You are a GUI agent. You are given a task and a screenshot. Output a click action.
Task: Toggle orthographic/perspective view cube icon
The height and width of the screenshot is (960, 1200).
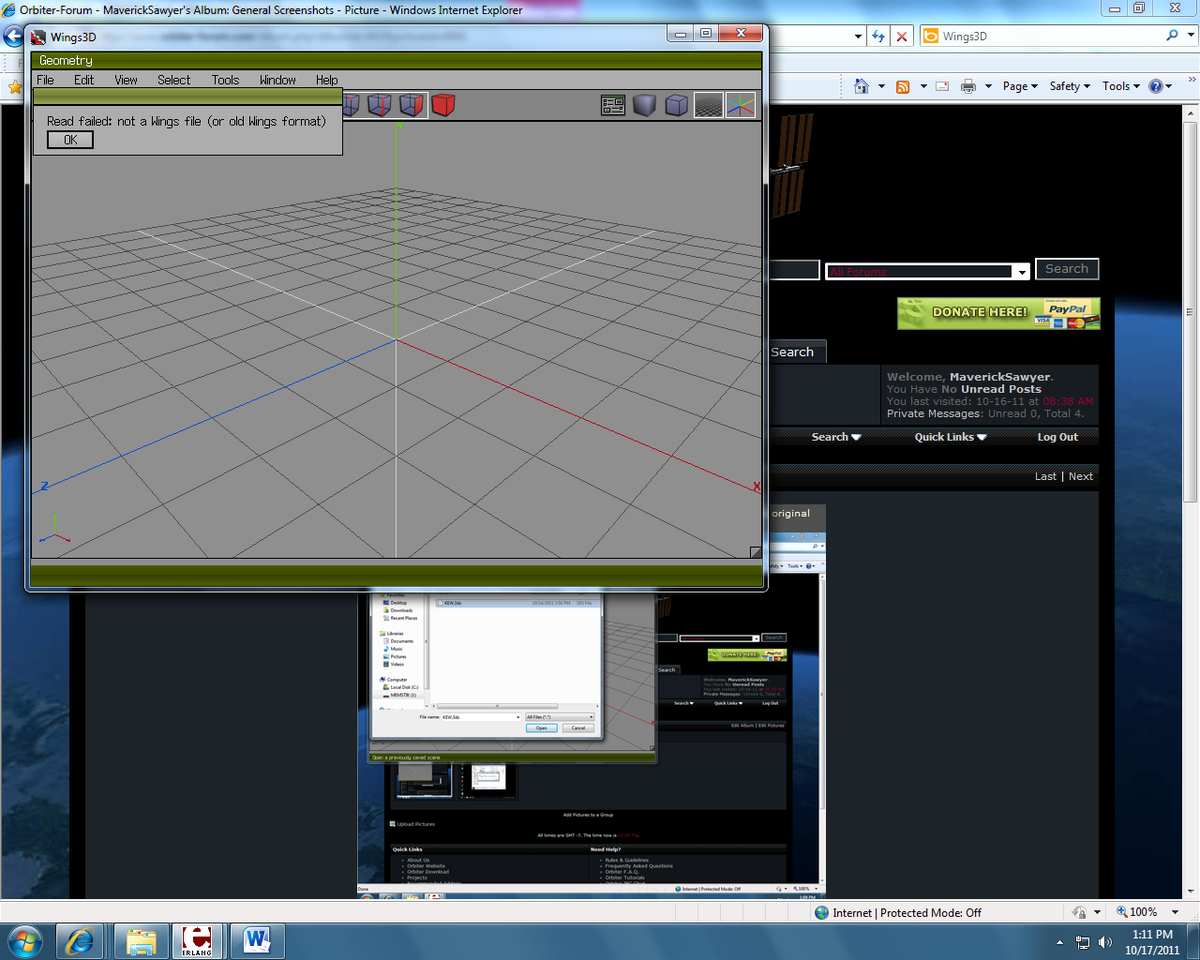coord(677,105)
